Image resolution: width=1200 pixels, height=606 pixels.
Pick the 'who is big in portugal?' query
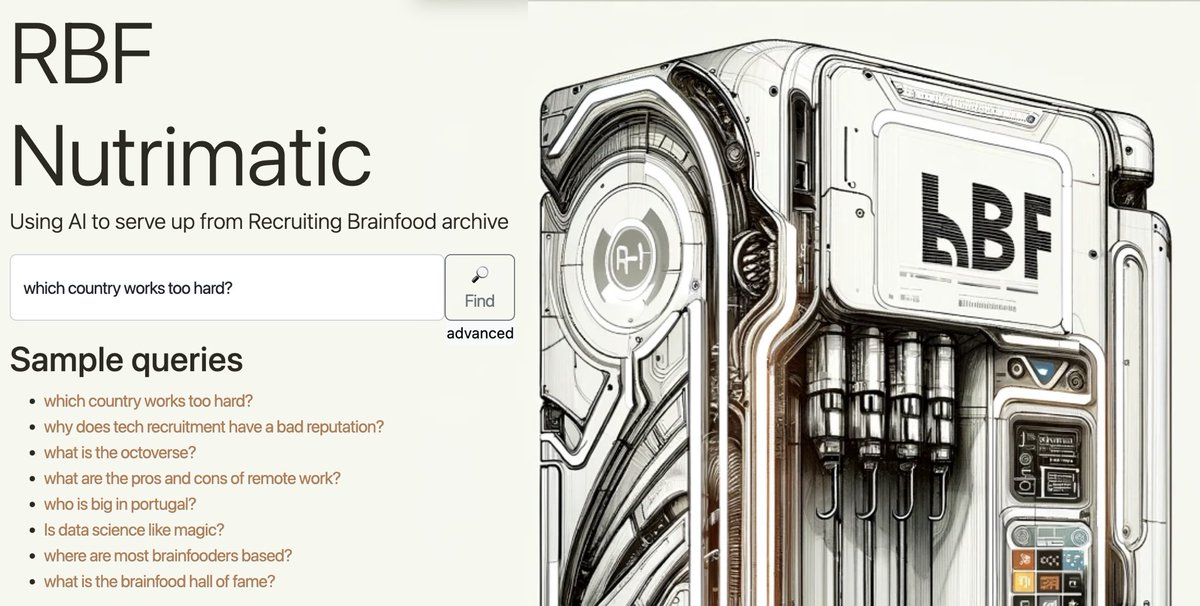[120, 504]
